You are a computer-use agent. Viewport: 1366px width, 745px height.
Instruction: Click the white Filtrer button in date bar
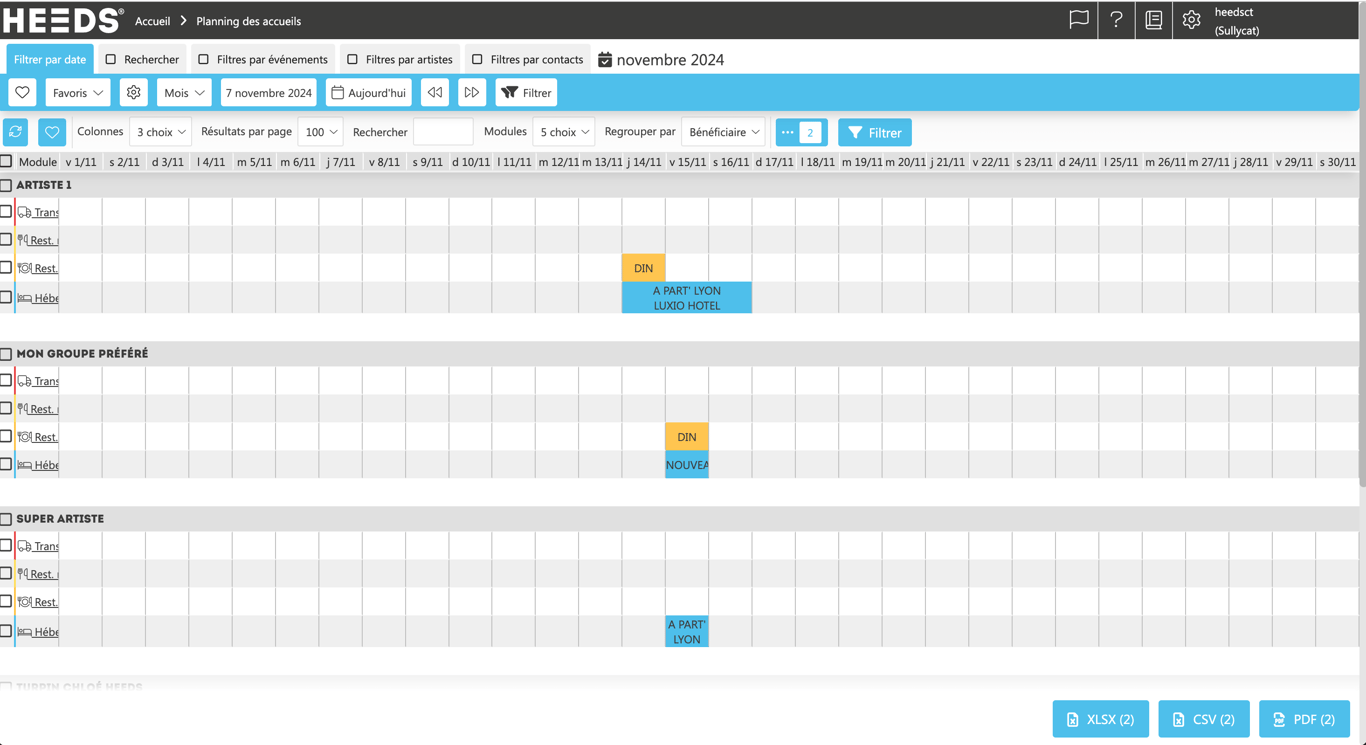[527, 93]
